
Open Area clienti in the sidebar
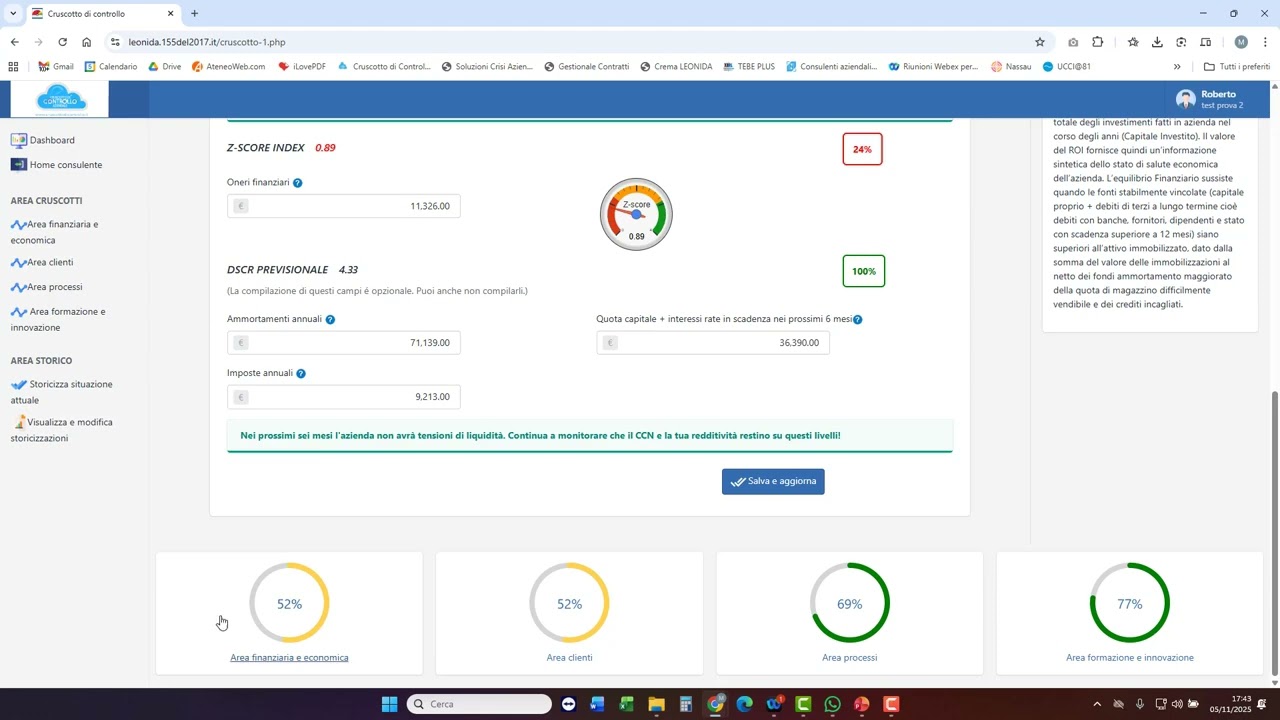(x=50, y=263)
